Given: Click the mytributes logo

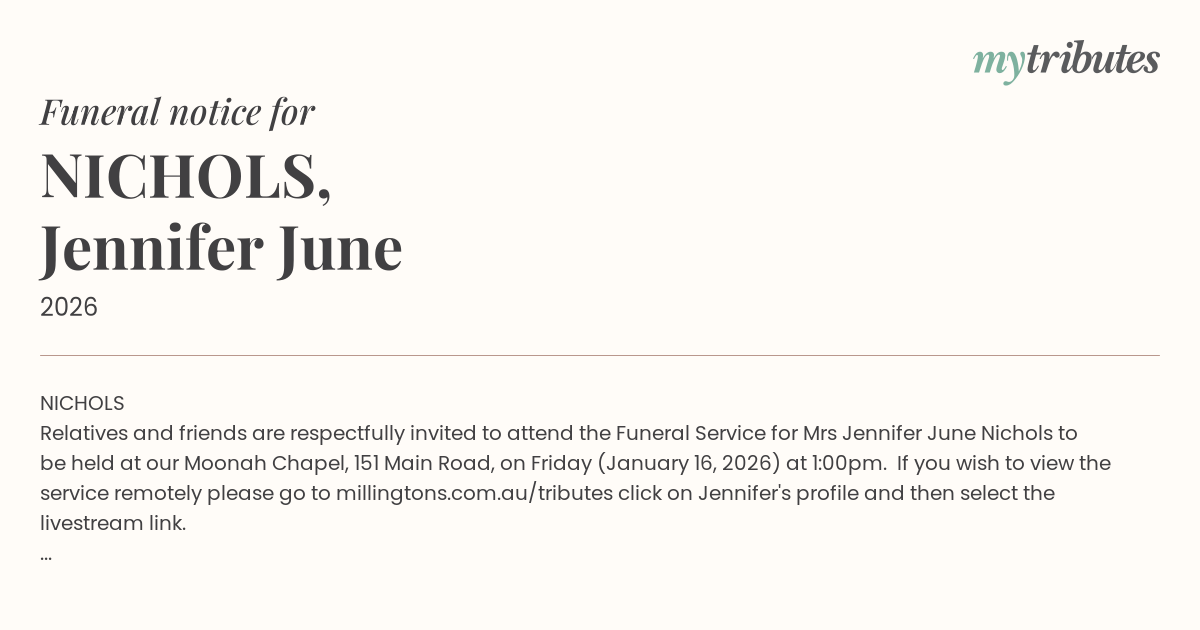Looking at the screenshot, I should 1065,60.
